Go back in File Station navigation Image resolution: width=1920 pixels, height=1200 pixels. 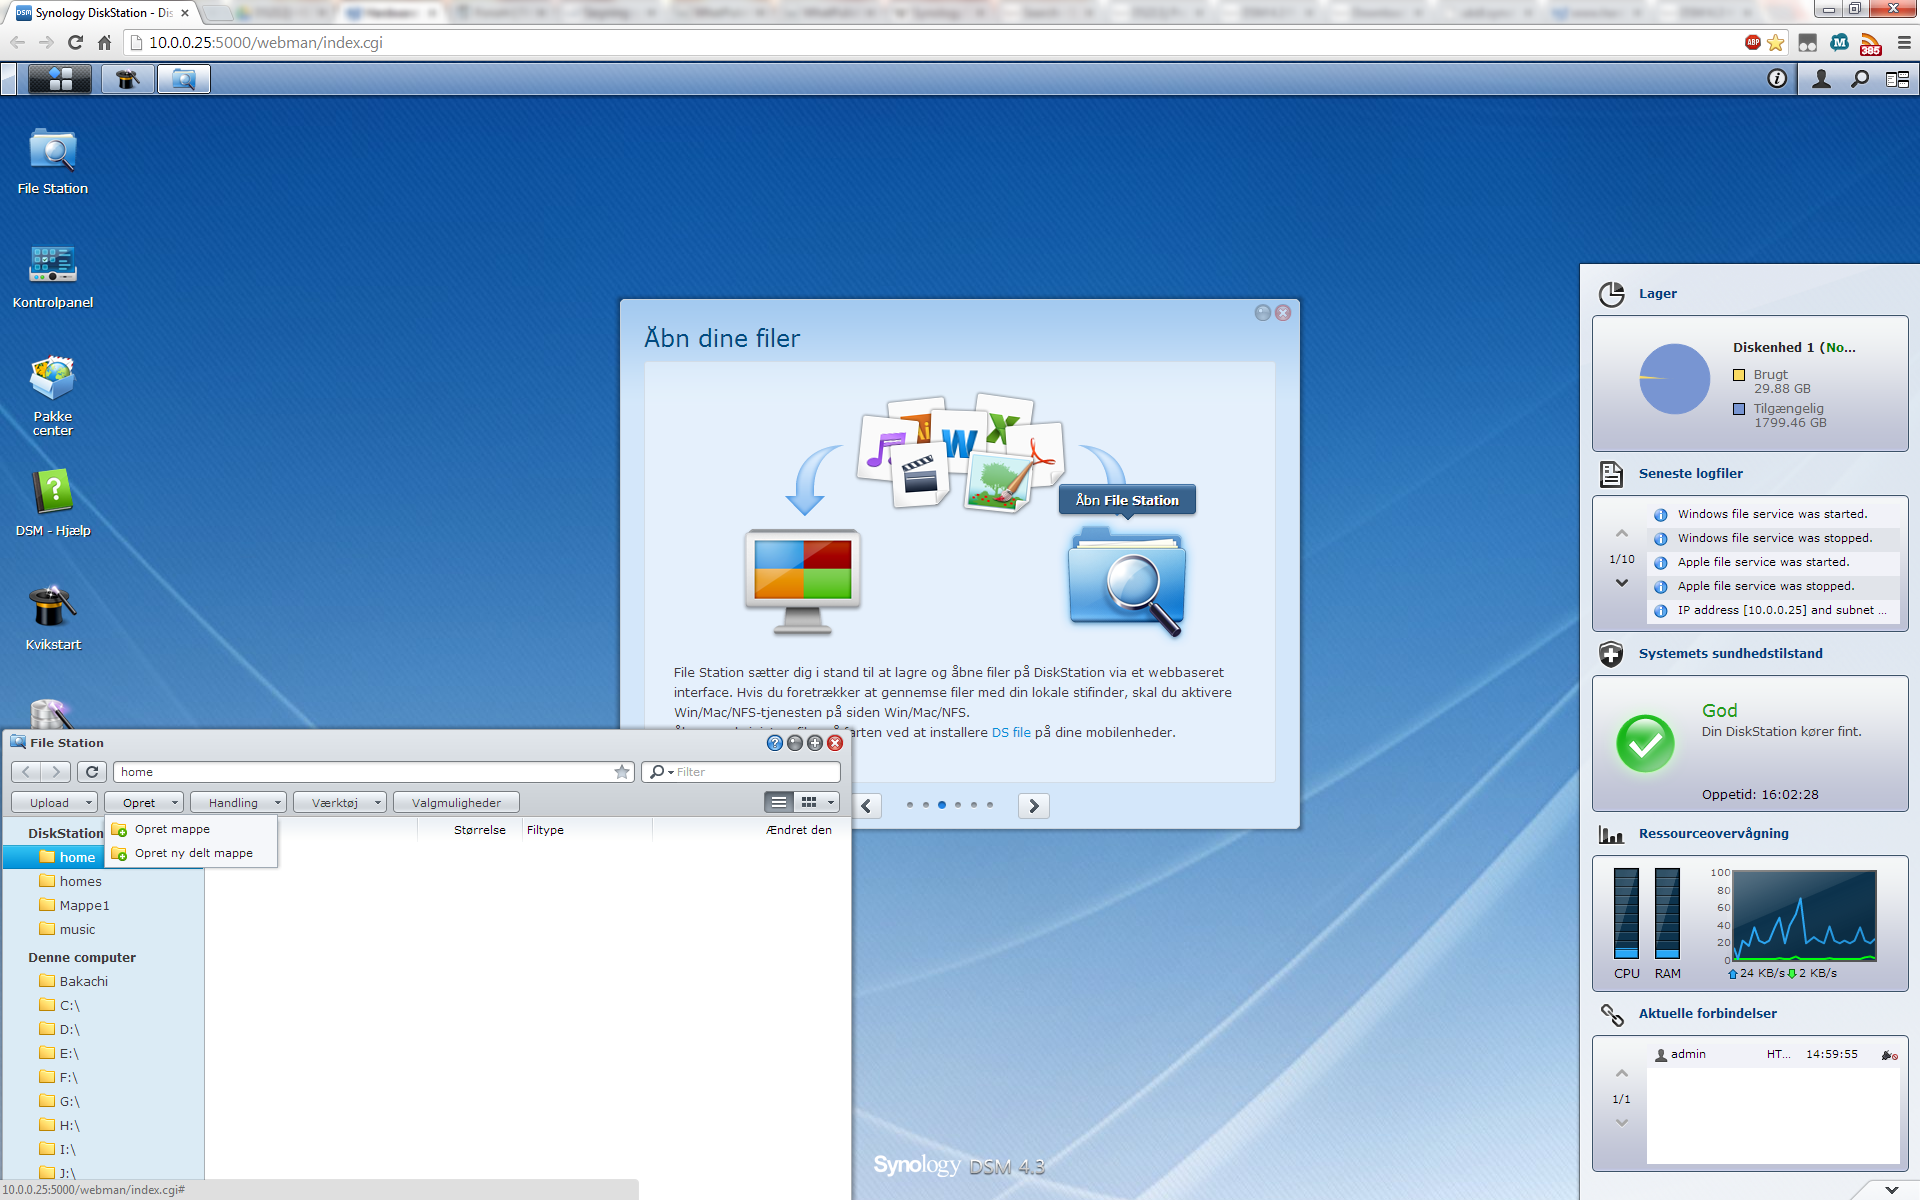(26, 772)
